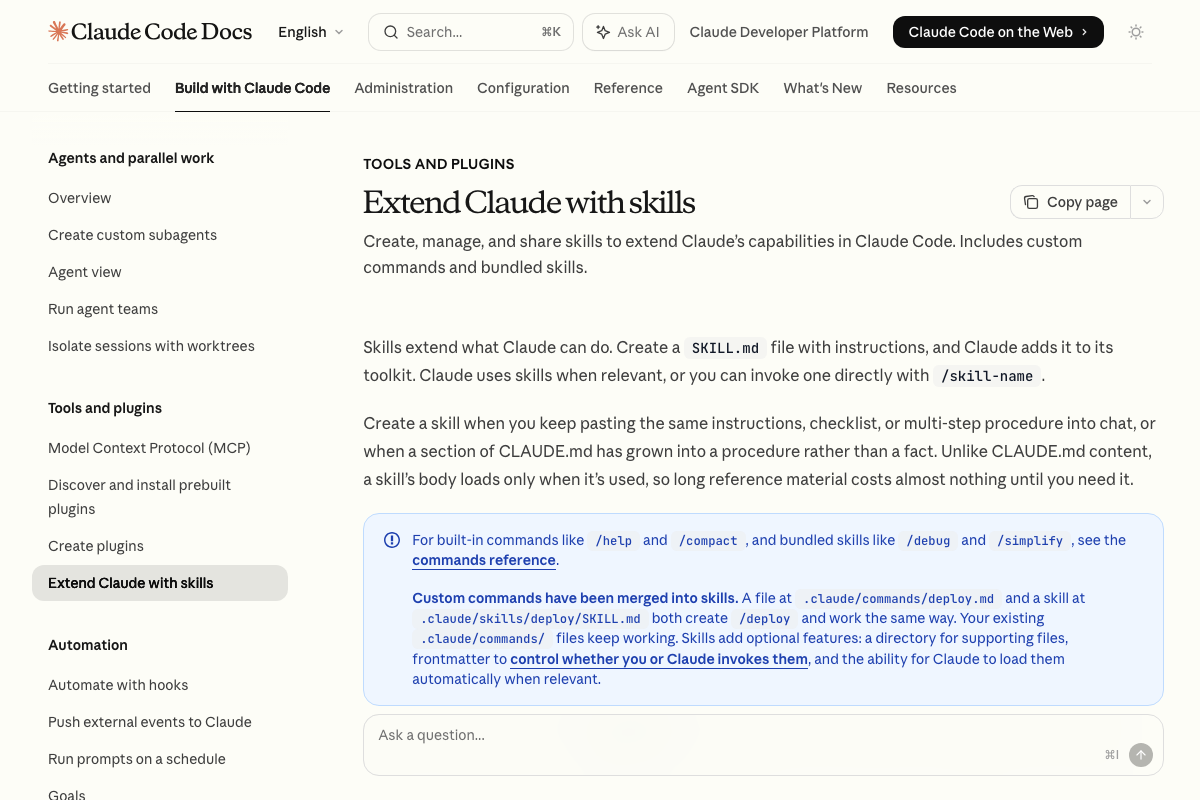Viewport: 1200px width, 800px height.
Task: Open Run prompts on a schedule page
Action: coord(137,759)
